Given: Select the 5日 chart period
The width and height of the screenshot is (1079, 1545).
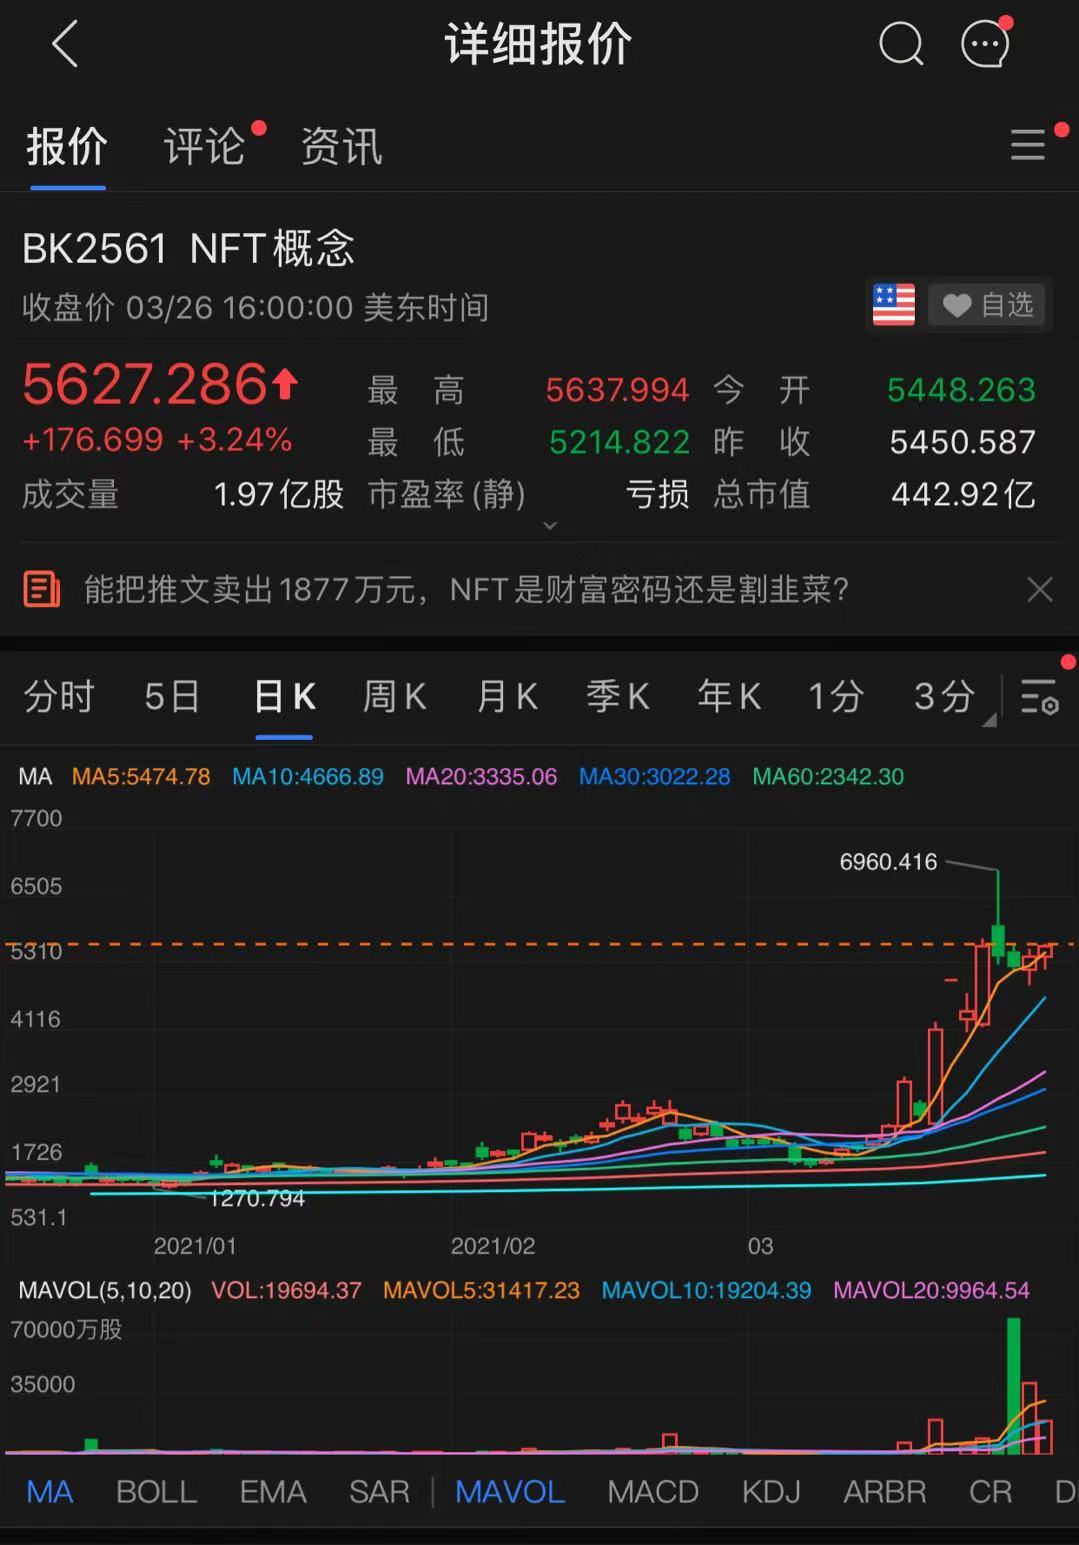Looking at the screenshot, I should click(172, 696).
